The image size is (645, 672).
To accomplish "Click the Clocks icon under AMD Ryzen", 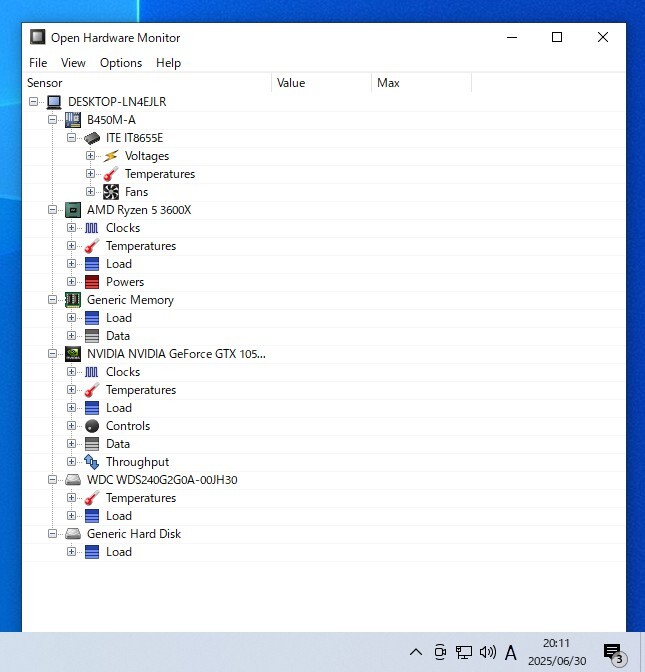I will (92, 228).
